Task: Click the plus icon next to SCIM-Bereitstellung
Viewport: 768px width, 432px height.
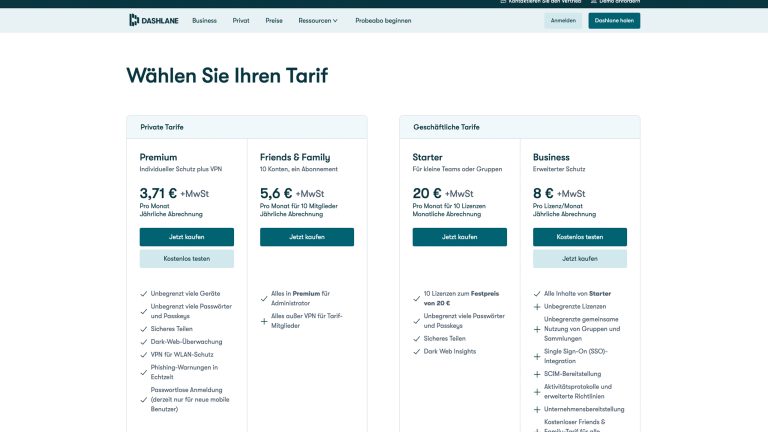Action: (537, 373)
